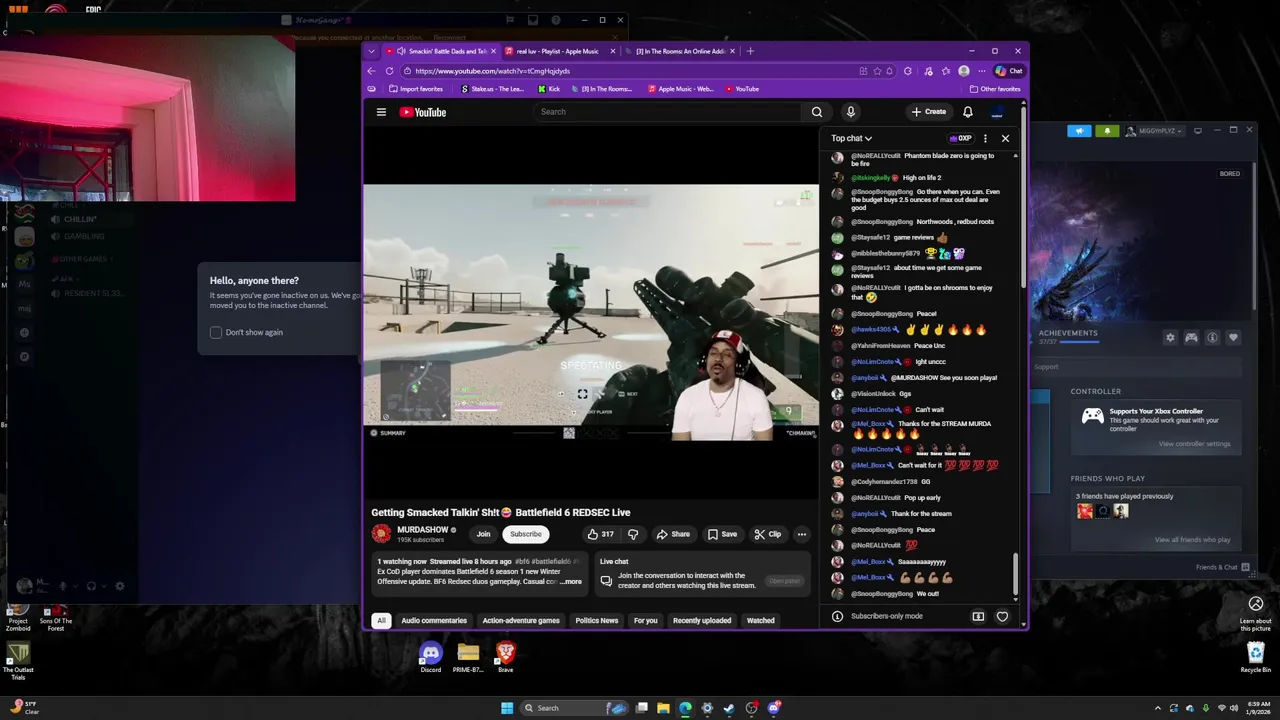The height and width of the screenshot is (720, 1280).
Task: Open game info icon in Steam window
Action: tap(1212, 338)
